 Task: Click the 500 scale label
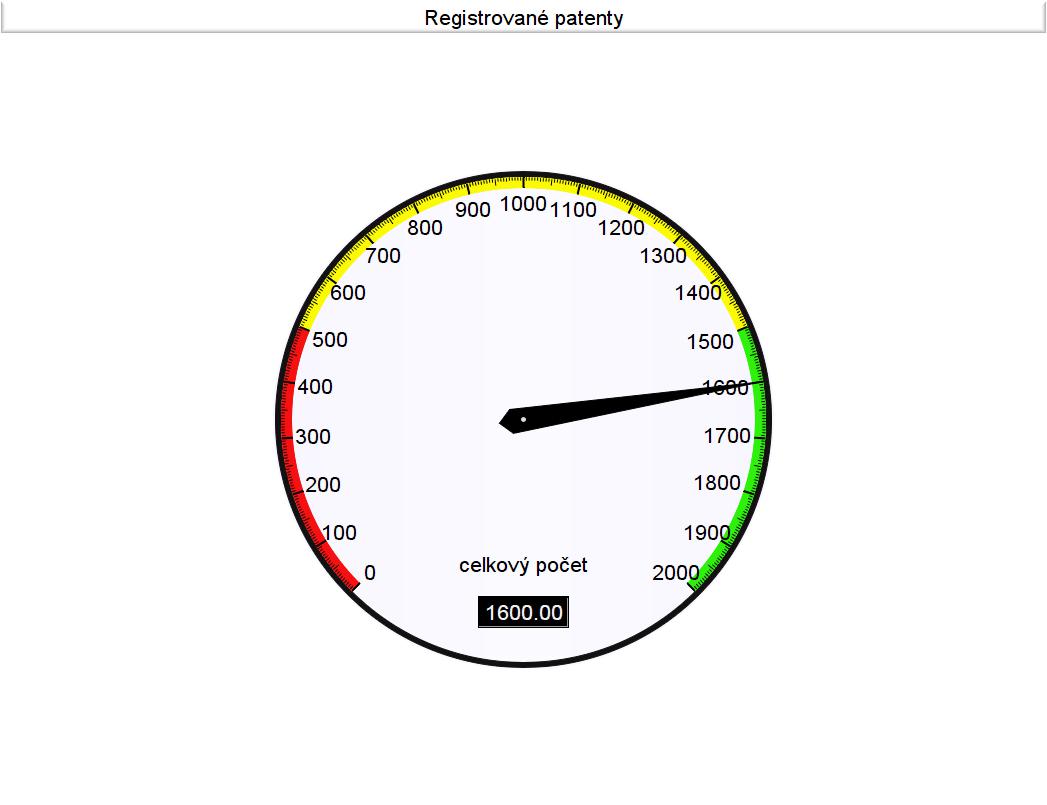tap(330, 340)
